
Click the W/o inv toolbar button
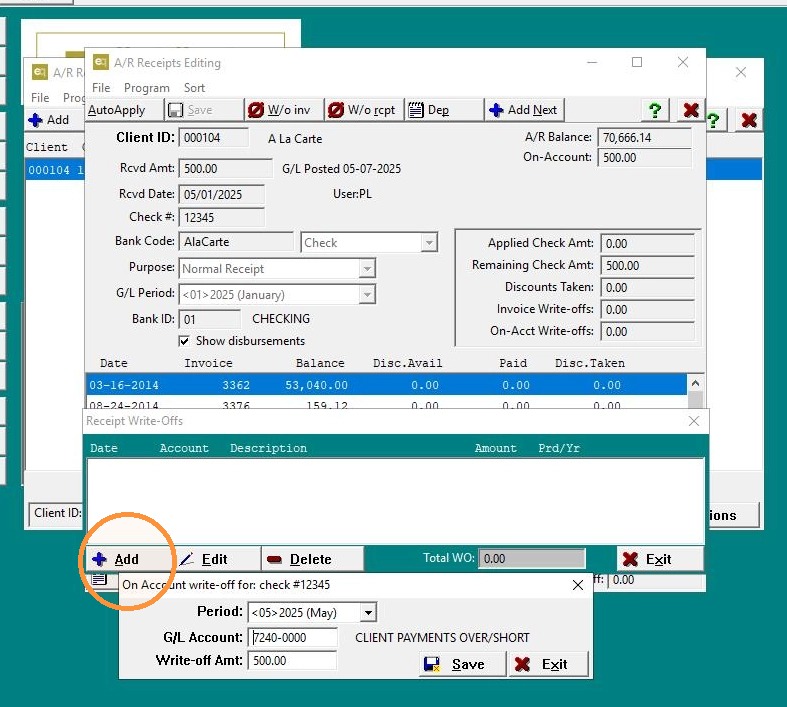click(x=284, y=110)
